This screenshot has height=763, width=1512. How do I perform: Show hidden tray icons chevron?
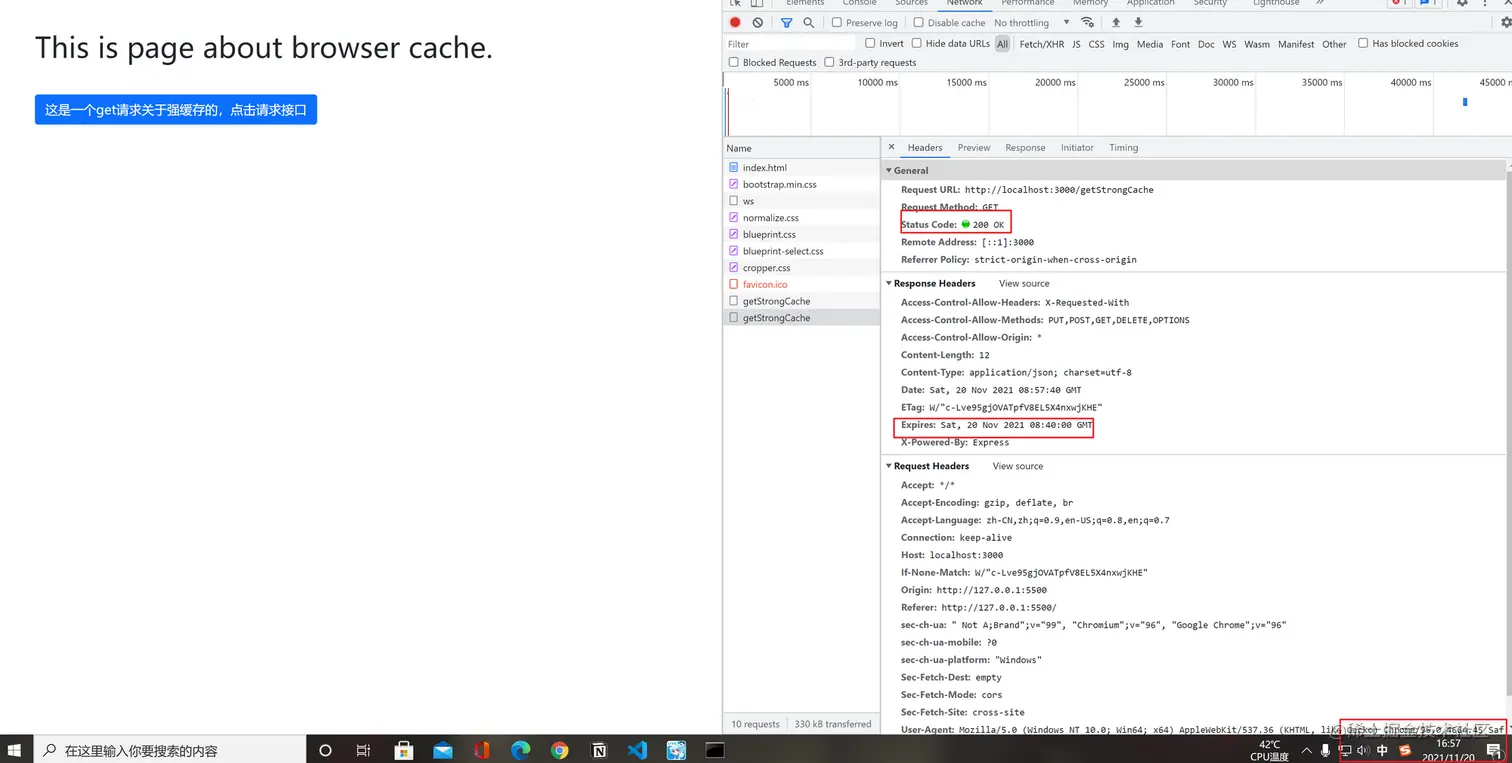tap(1306, 750)
